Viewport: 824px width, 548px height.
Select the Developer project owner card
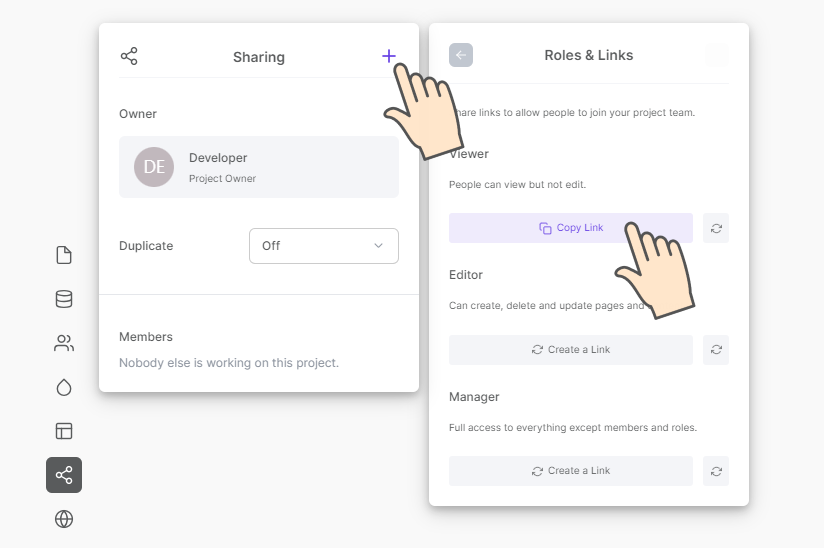(259, 167)
